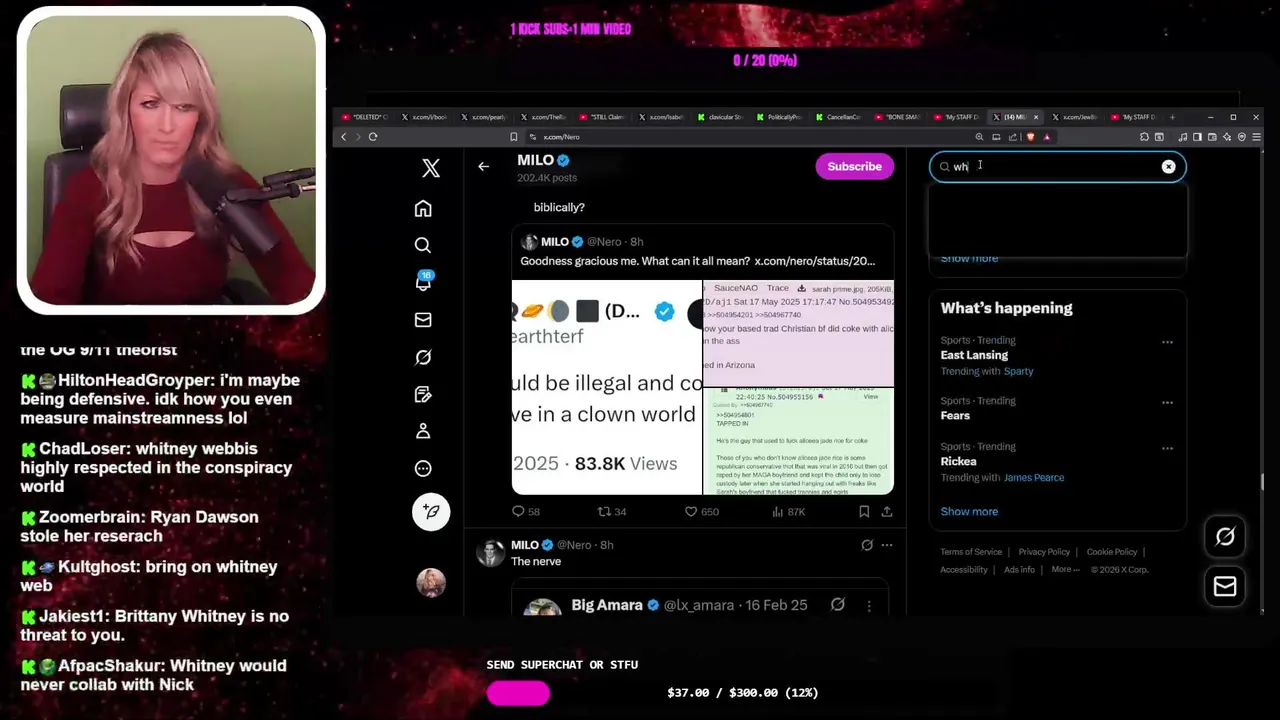Open Grok from the left sidebar
The image size is (1280, 720).
tap(423, 357)
